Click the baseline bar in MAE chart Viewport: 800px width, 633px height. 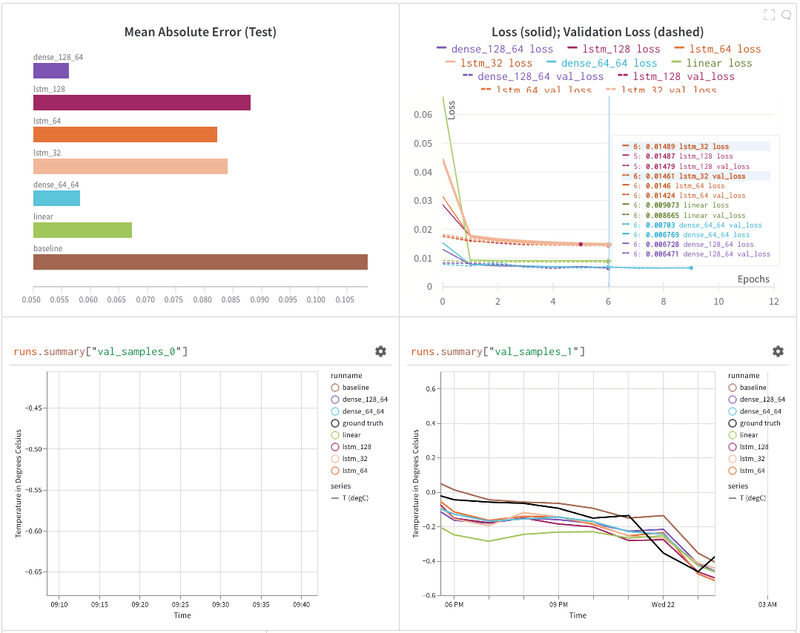point(201,262)
